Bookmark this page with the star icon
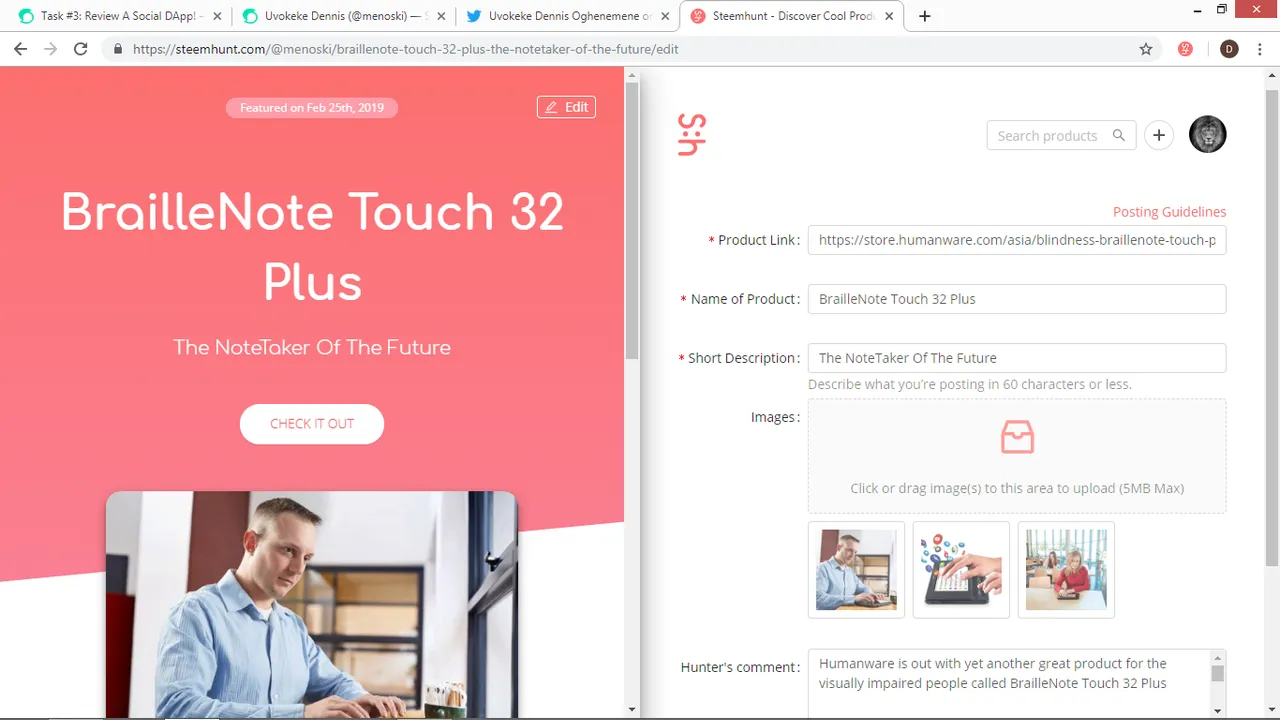 (x=1146, y=49)
